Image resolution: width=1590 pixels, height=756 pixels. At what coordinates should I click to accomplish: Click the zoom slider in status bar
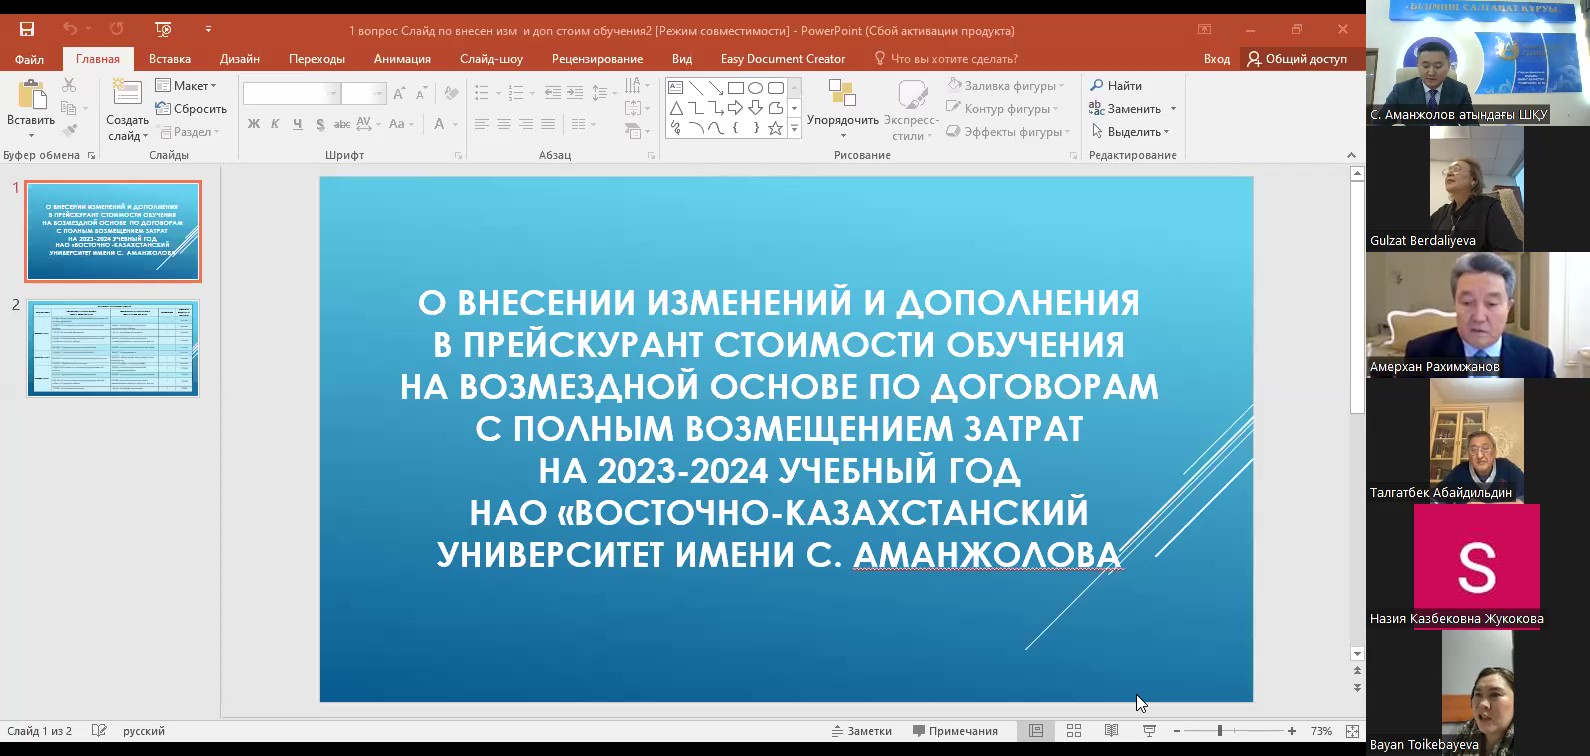(1220, 731)
